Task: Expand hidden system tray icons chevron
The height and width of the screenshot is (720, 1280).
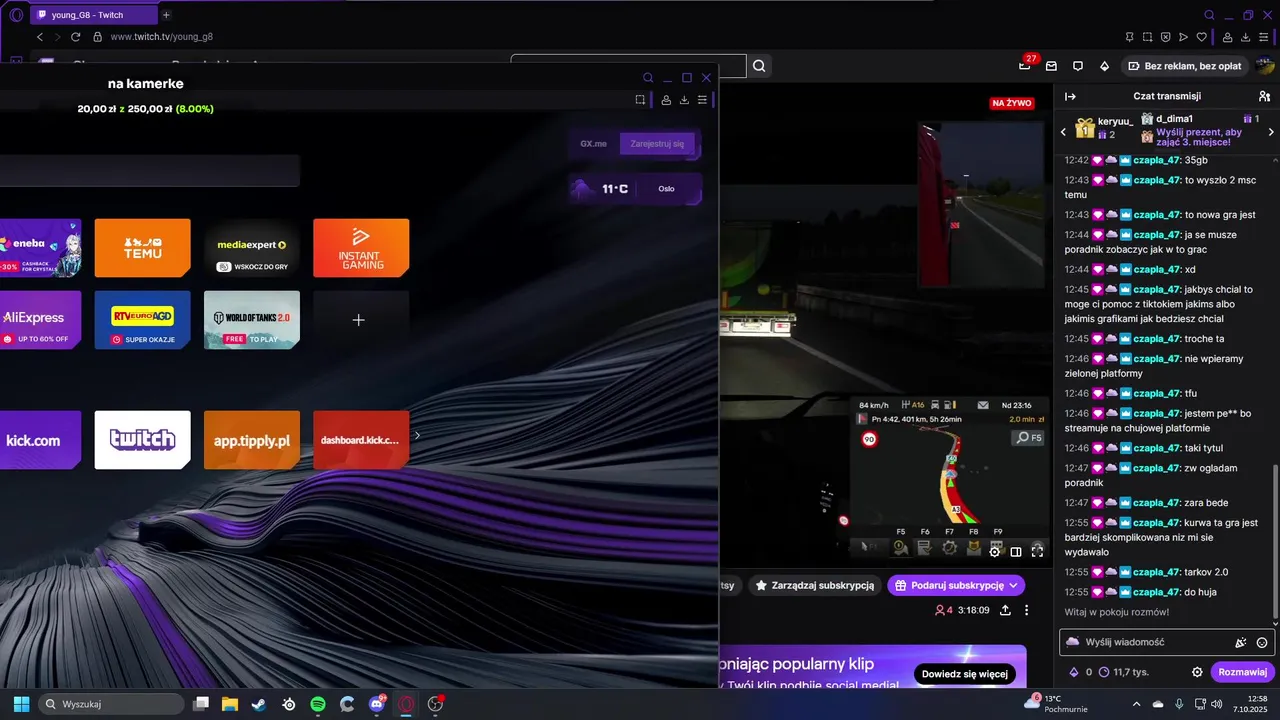Action: [1136, 704]
